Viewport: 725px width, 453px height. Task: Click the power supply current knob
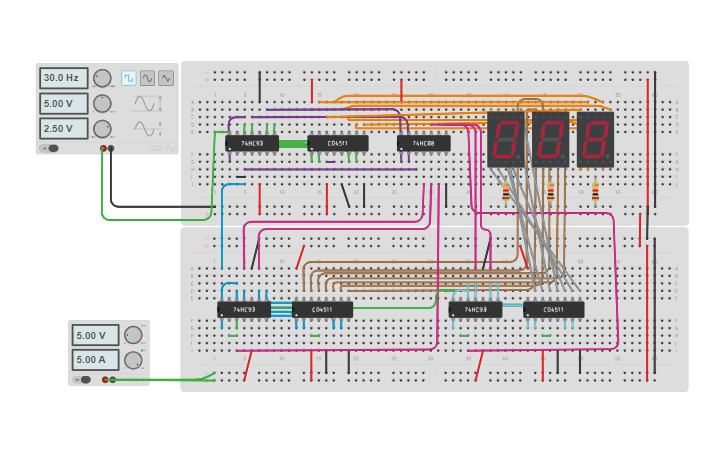[x=132, y=360]
